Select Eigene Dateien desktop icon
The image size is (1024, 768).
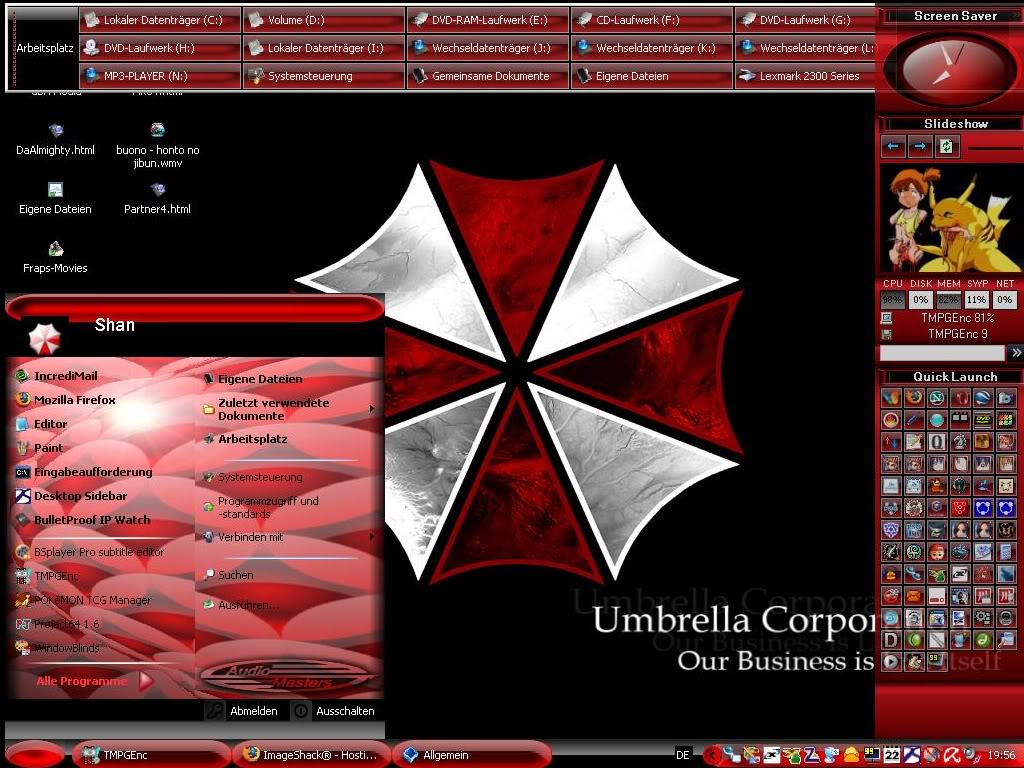[56, 199]
